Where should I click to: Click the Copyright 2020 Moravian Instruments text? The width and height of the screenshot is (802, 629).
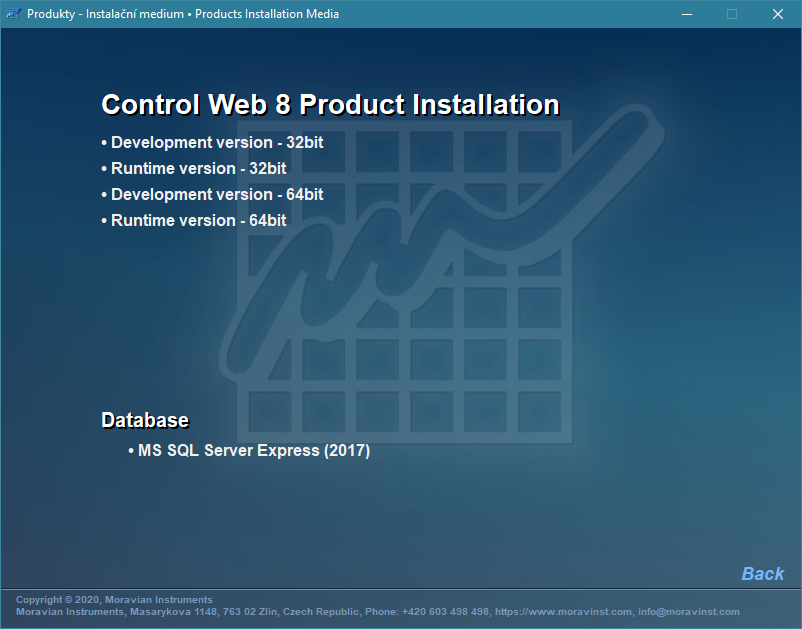(114, 600)
